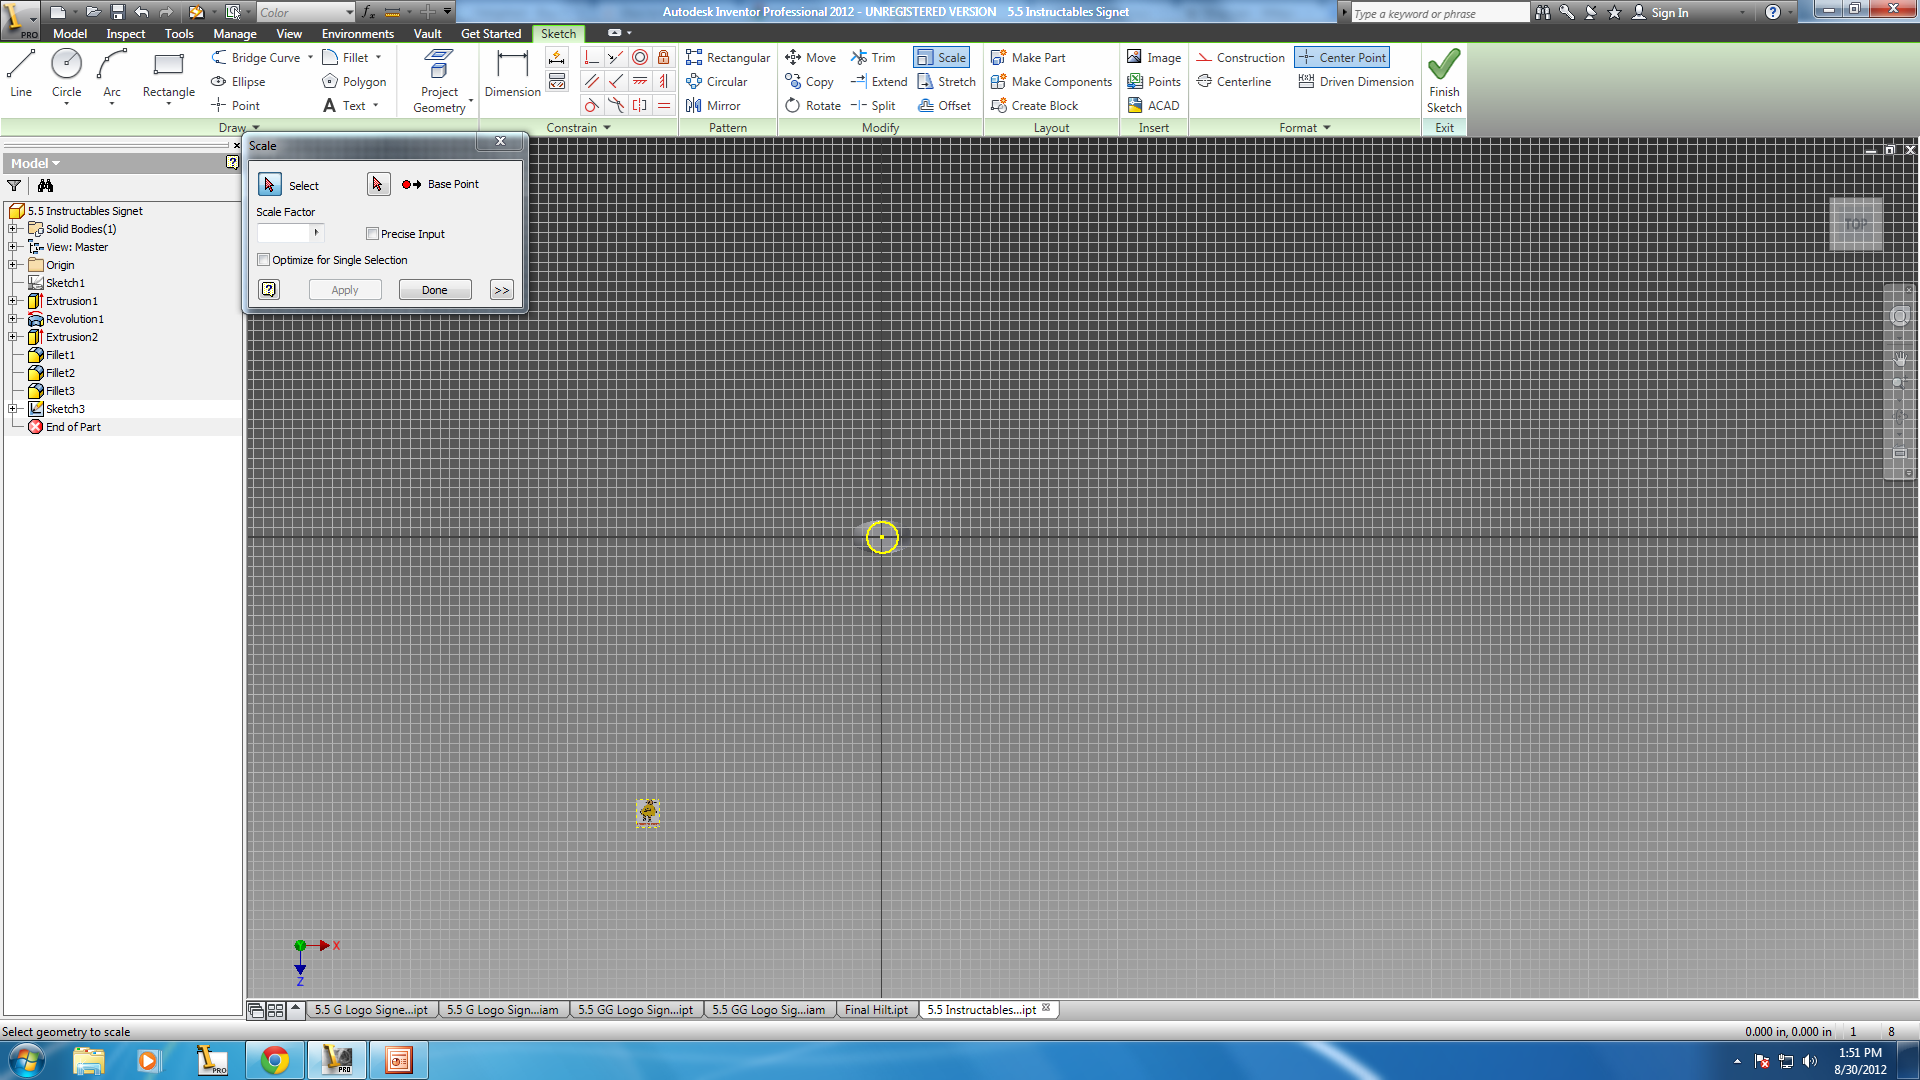Activate the Offset tool
Image resolution: width=1920 pixels, height=1080 pixels.
[944, 106]
